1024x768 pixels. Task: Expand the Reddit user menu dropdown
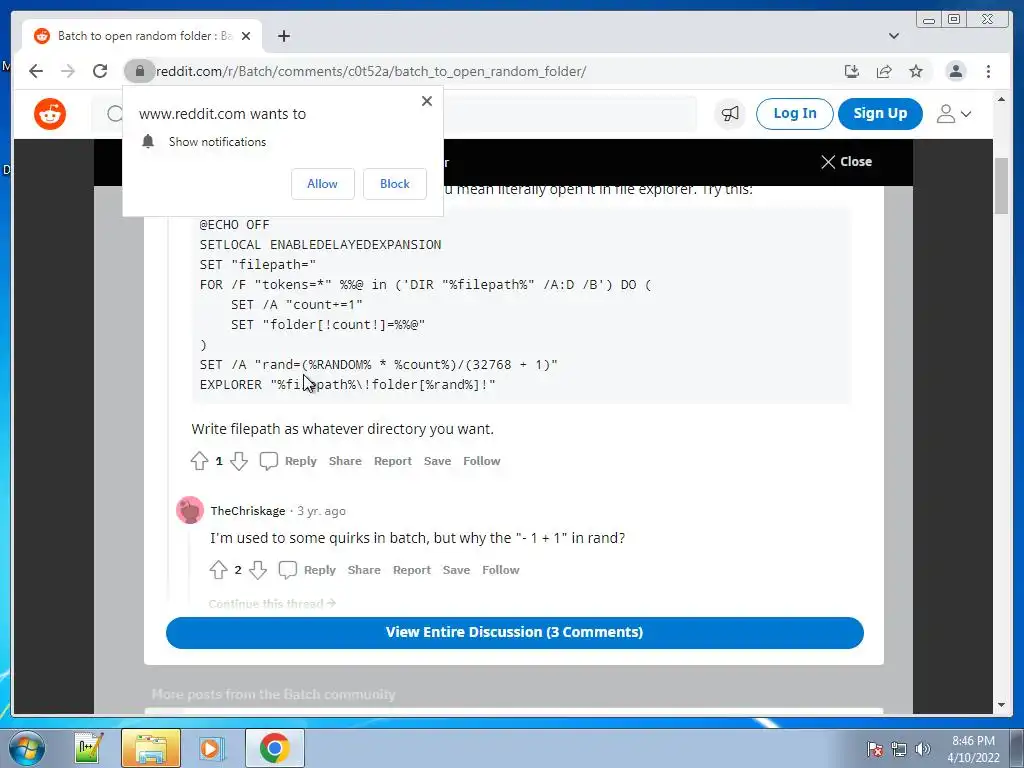click(953, 114)
